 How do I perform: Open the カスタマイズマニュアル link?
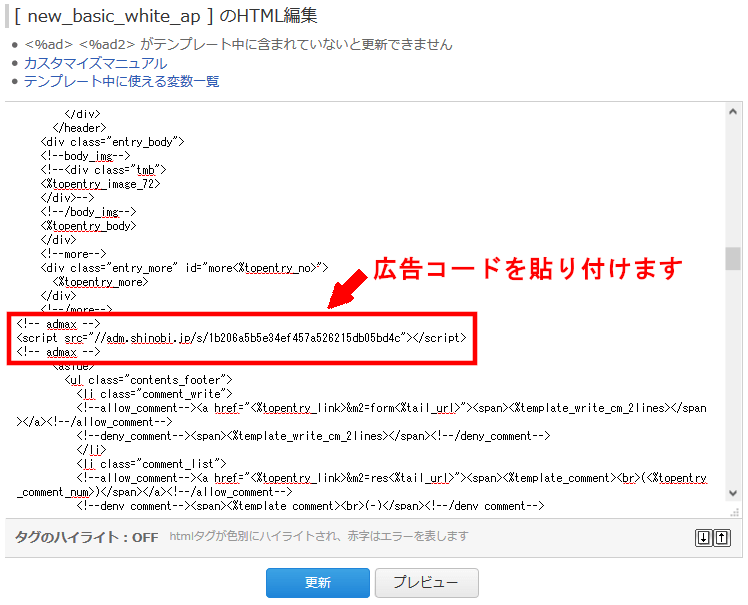tap(95, 63)
